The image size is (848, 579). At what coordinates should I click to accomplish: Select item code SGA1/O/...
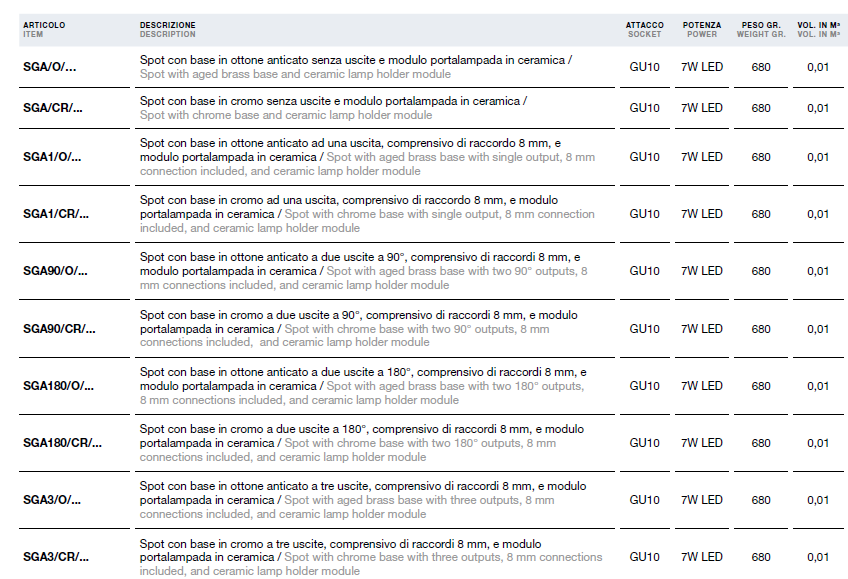(52, 157)
